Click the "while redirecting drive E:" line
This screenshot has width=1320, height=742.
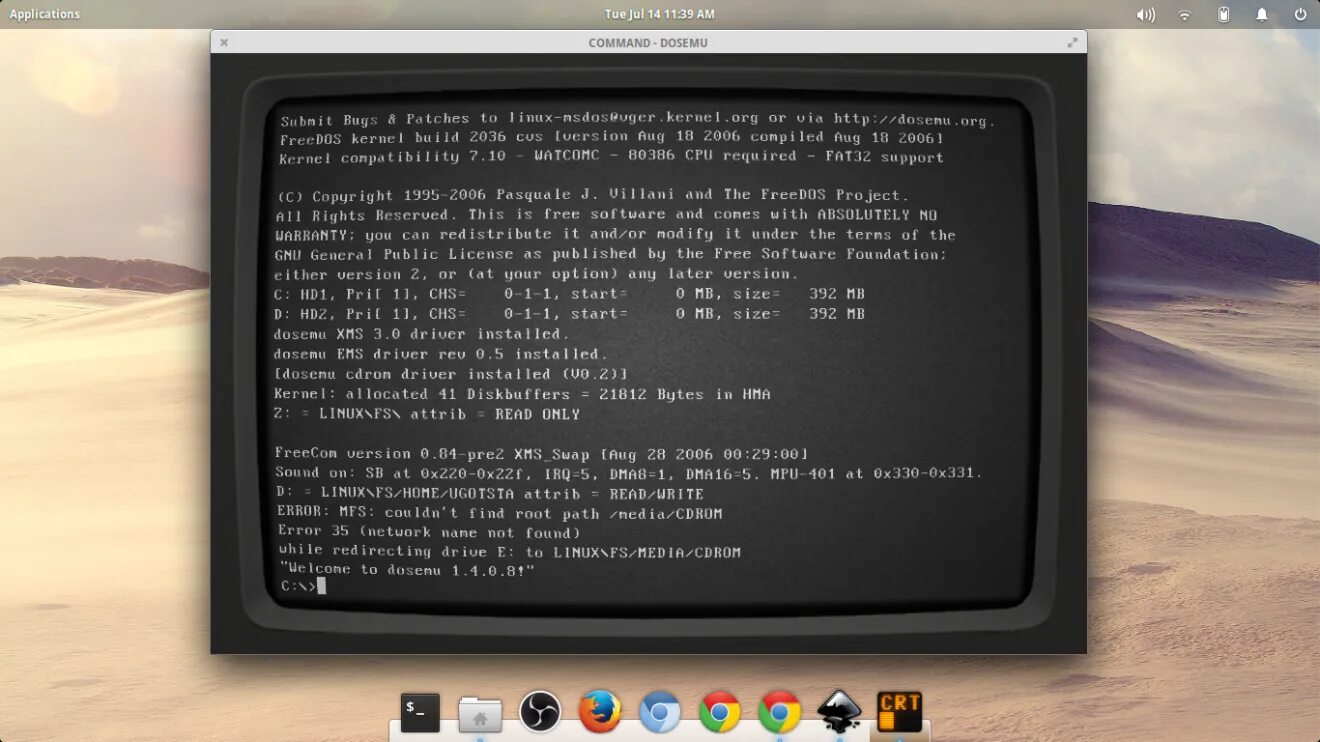(x=510, y=551)
